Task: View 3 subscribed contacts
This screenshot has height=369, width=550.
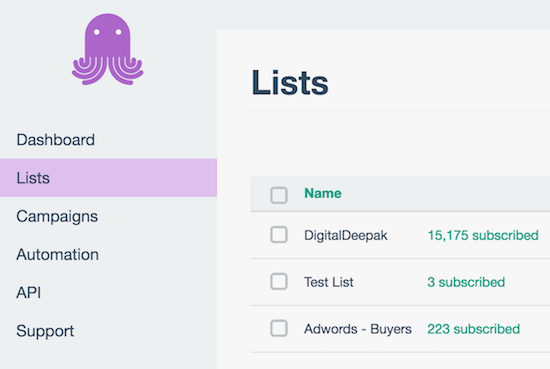Action: (x=466, y=282)
